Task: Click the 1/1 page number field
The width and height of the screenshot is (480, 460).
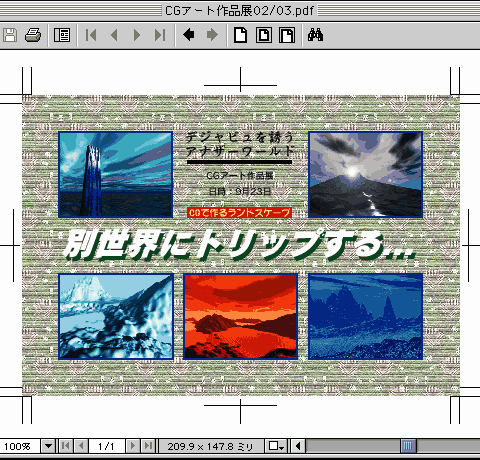Action: pos(106,446)
